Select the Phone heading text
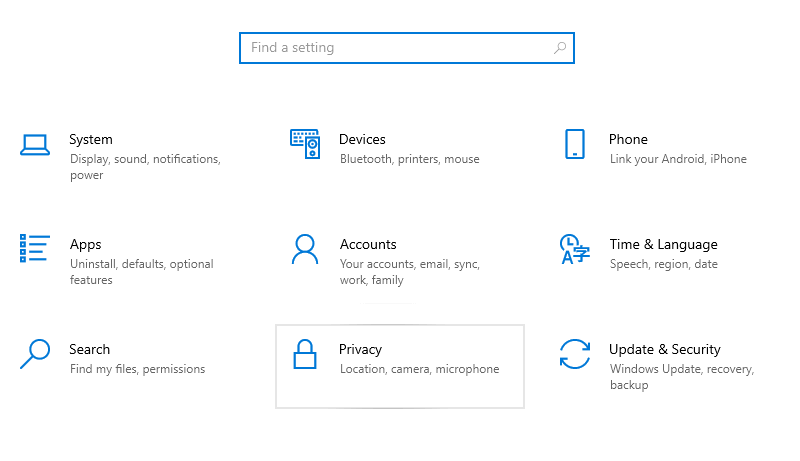 click(x=628, y=139)
